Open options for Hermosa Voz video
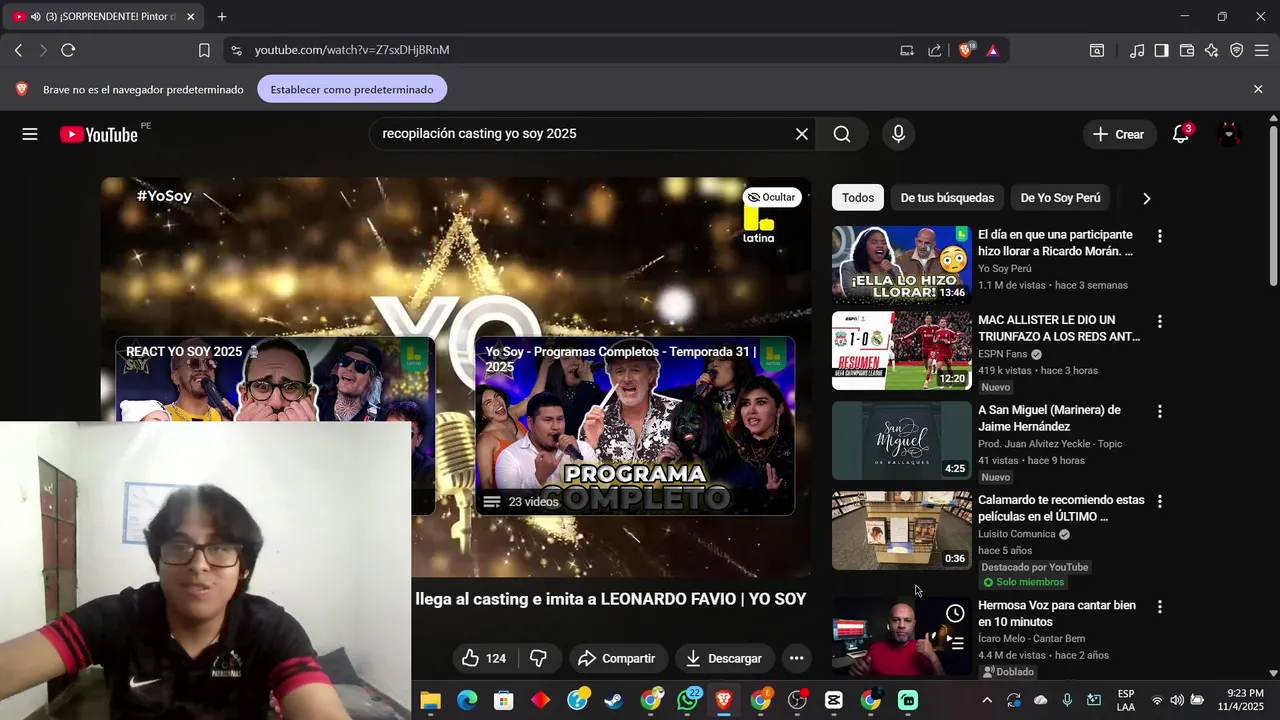The height and width of the screenshot is (720, 1280). (1160, 607)
